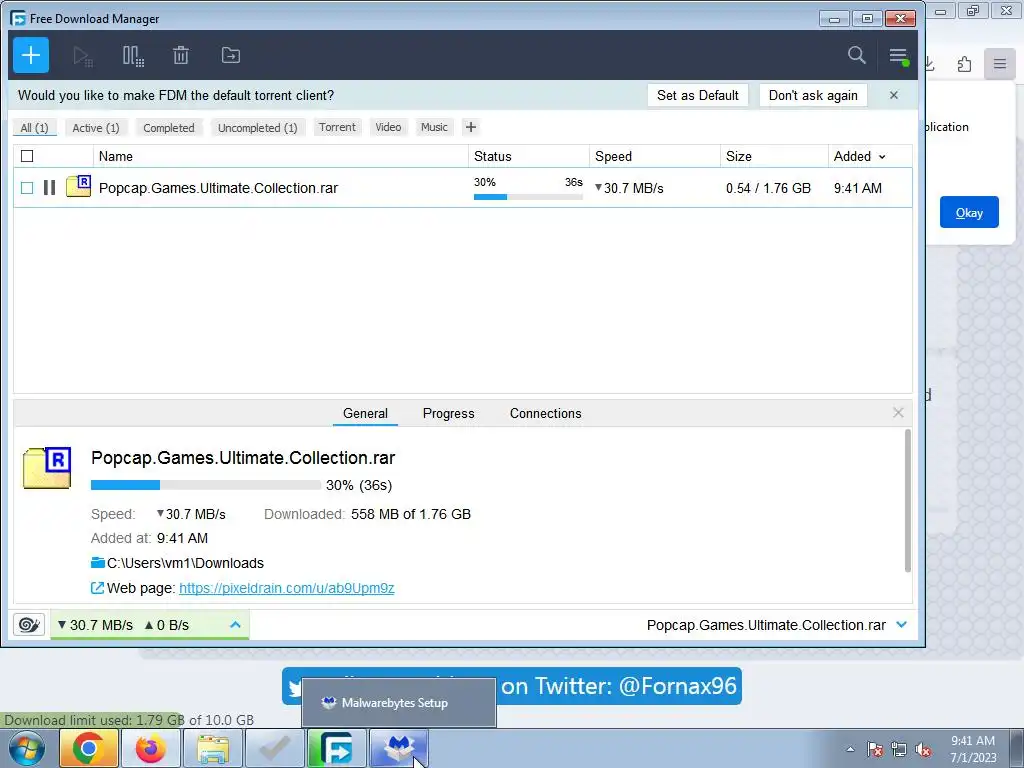Open browser extensions puzzle icon behind FDM
This screenshot has width=1024, height=768.
click(965, 64)
